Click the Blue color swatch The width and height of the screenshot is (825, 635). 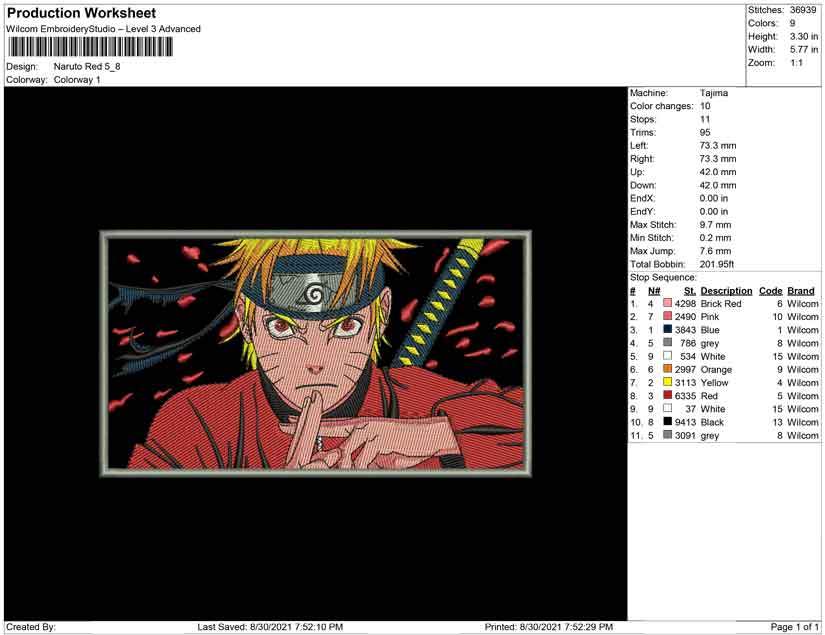click(667, 329)
